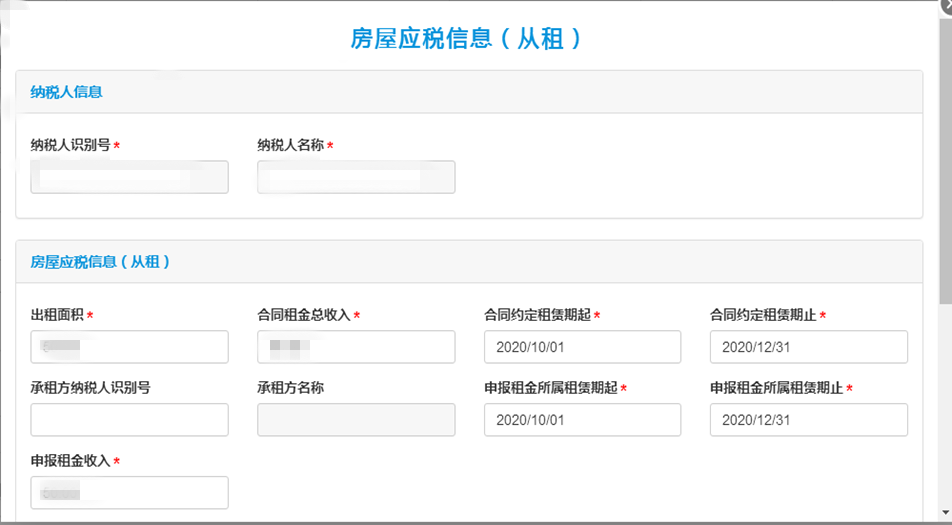This screenshot has height=525, width=952.
Task: Click the large 房屋应税信息（从租）page title
Action: (x=466, y=39)
